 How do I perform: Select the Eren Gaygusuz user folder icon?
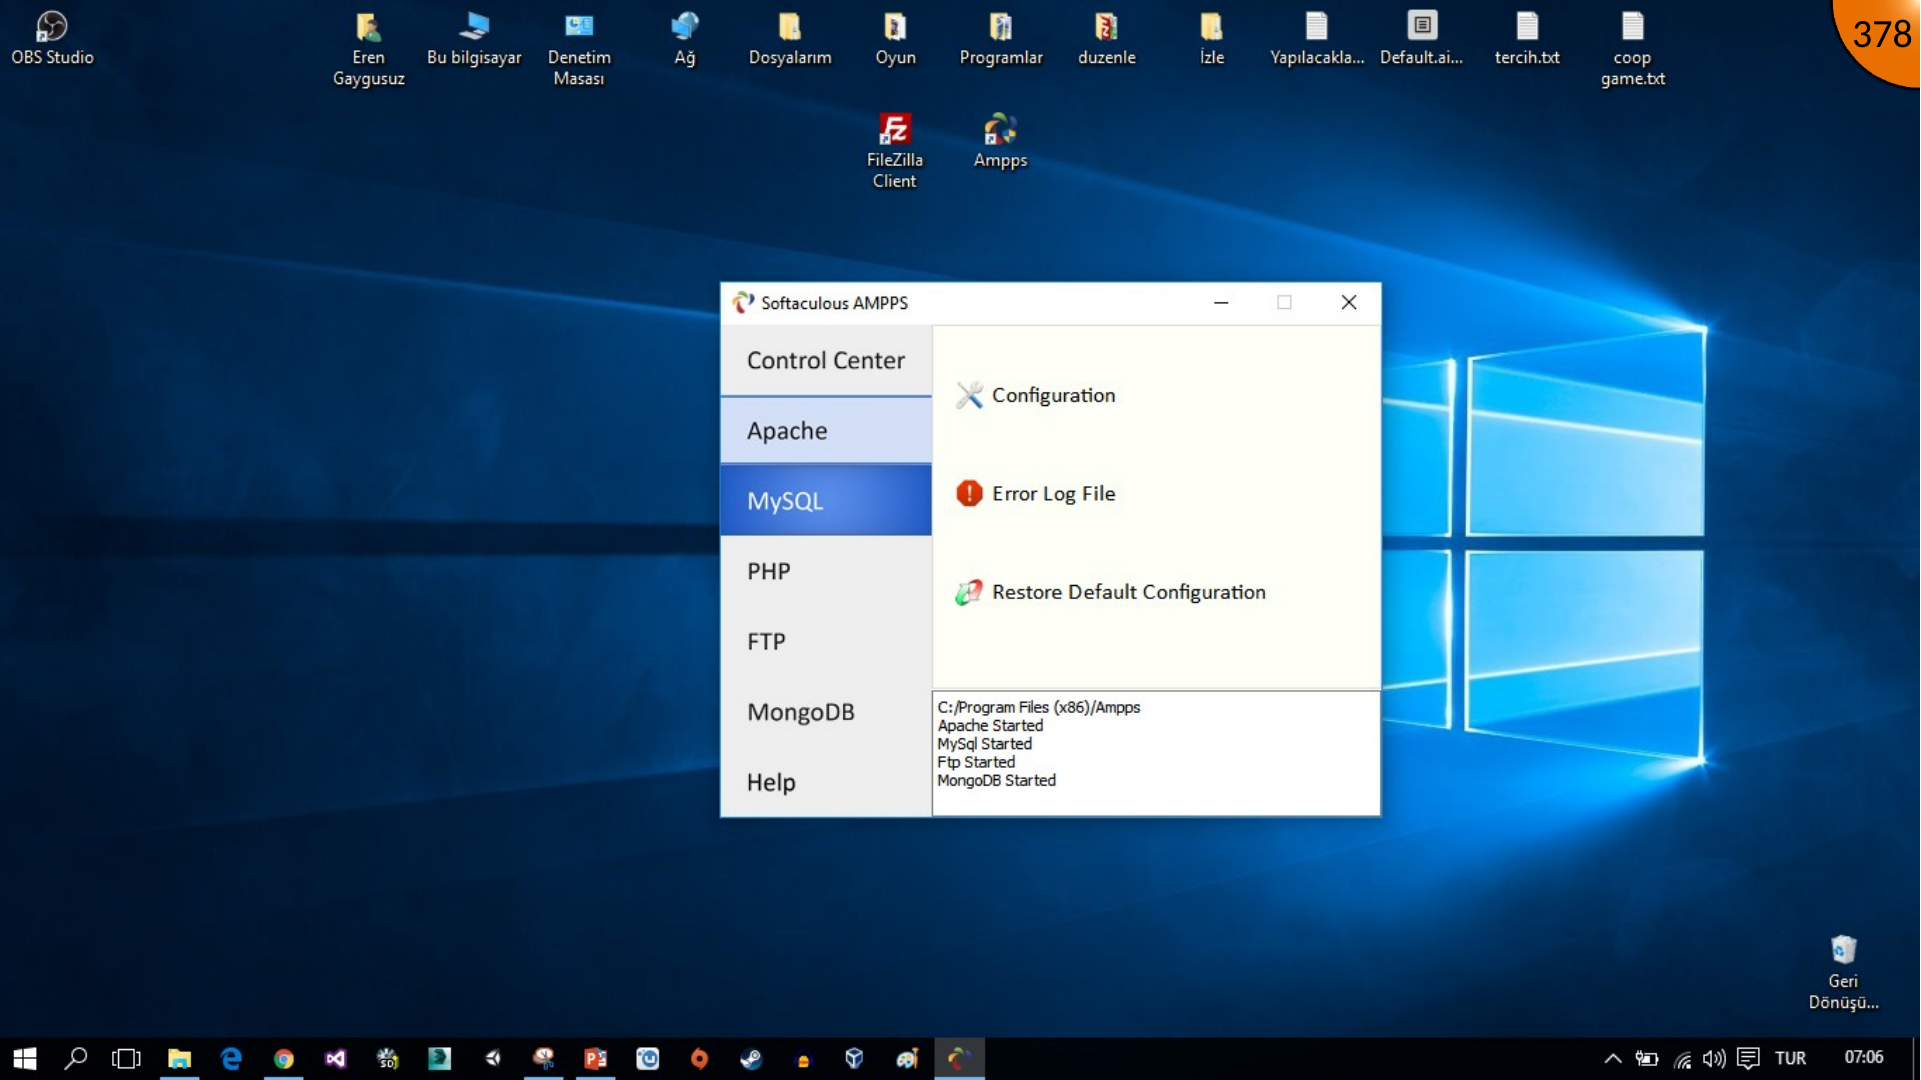pyautogui.click(x=369, y=49)
